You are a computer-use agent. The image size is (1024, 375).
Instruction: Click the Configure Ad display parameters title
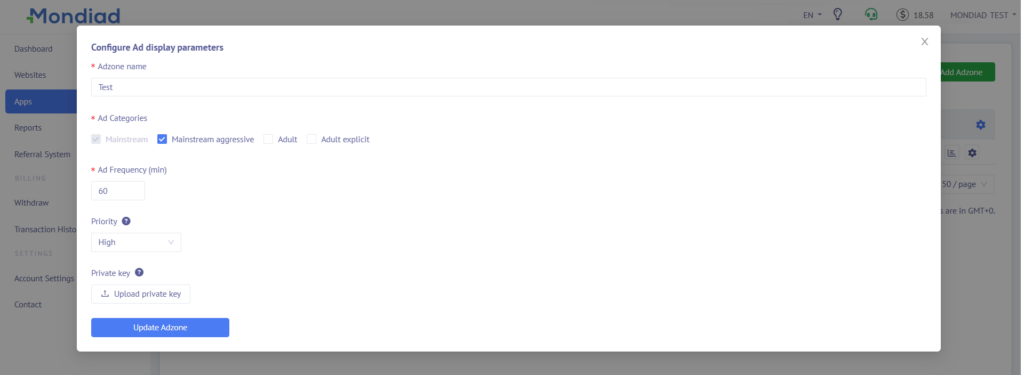[157, 48]
